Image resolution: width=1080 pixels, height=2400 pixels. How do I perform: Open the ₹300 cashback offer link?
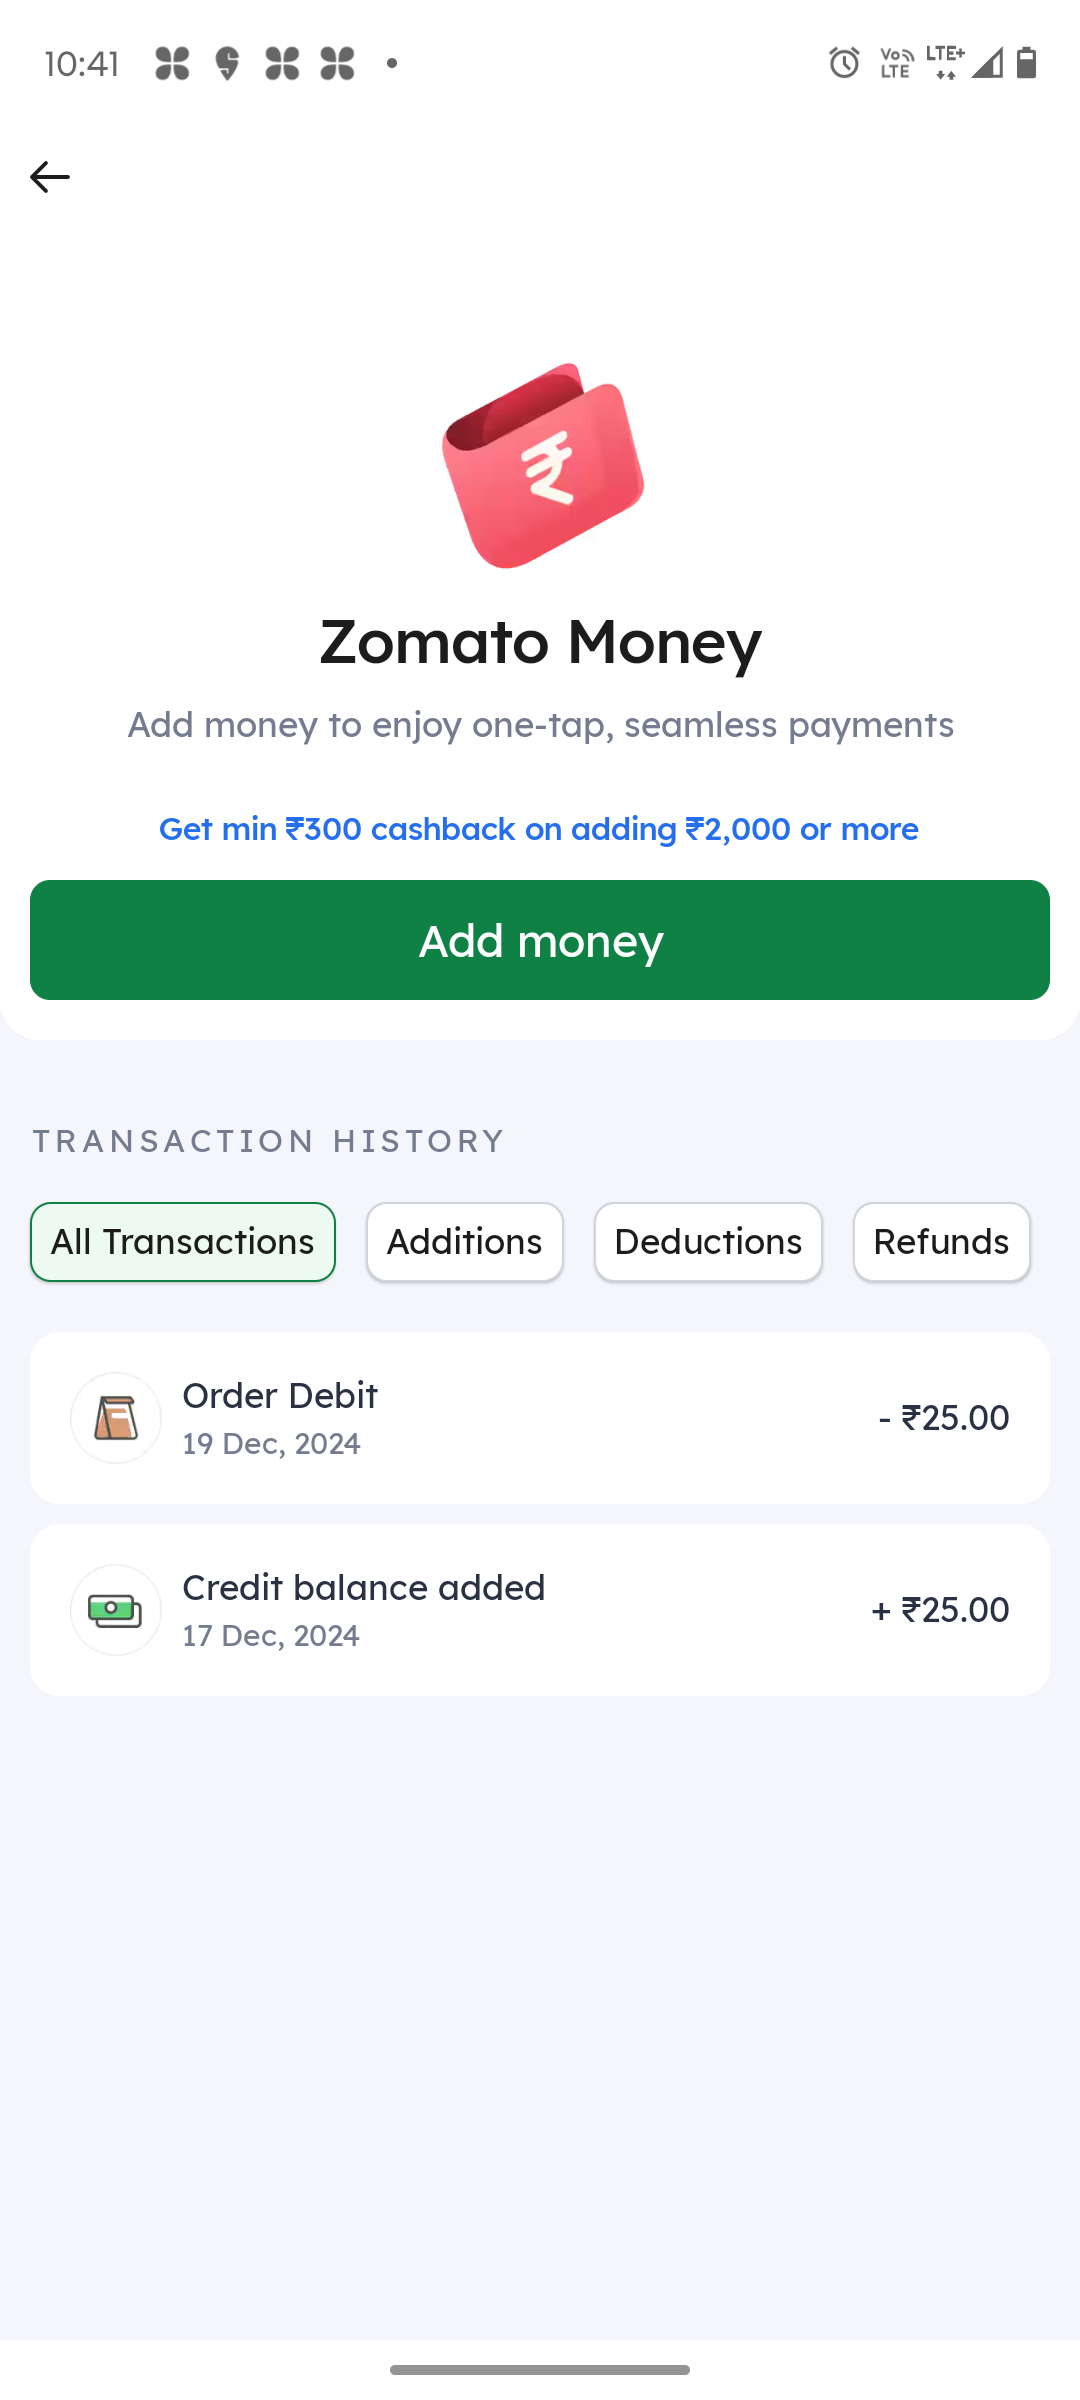click(x=539, y=829)
